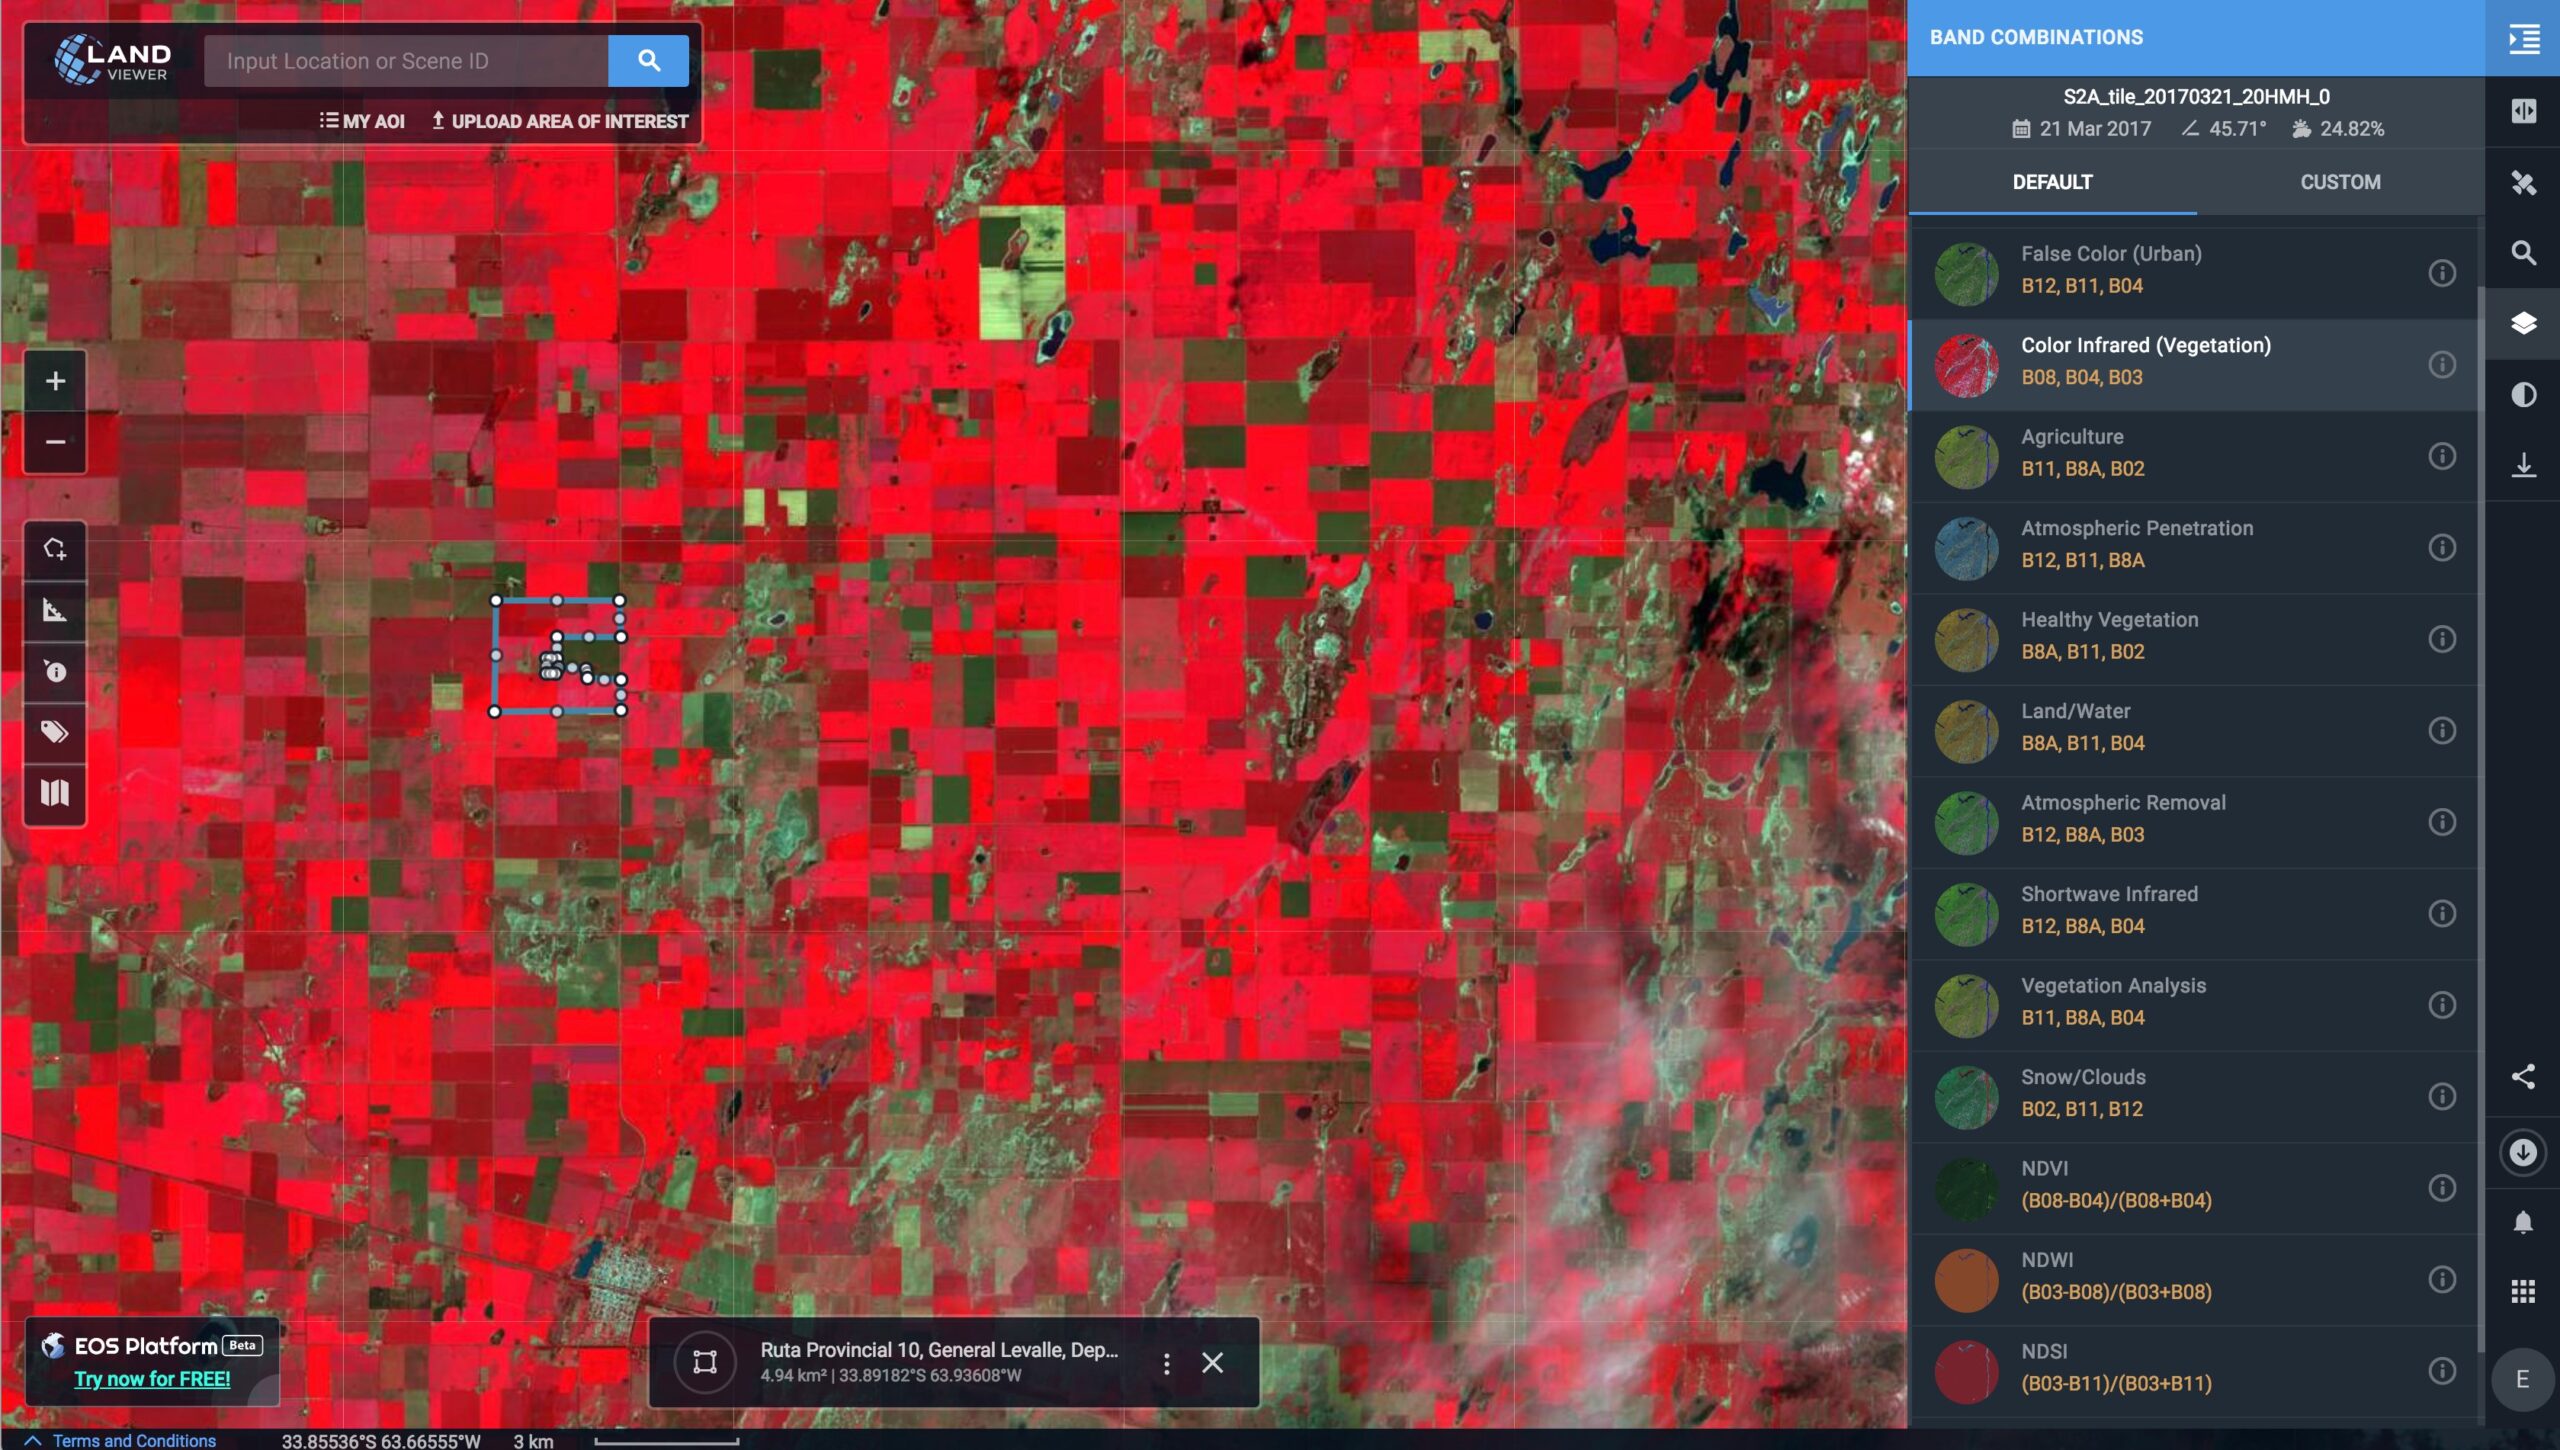Click the NDWI orange thumbnail swatch

[x=1965, y=1278]
